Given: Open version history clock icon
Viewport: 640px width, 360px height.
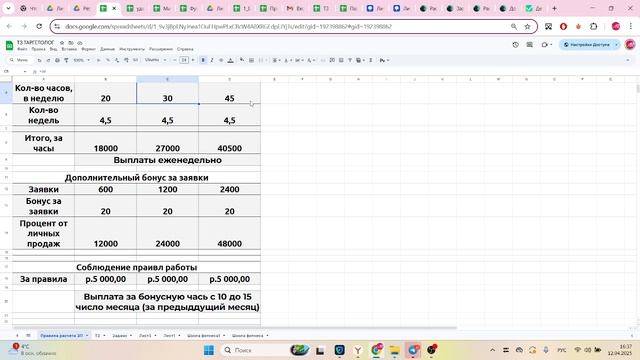Looking at the screenshot, I should point(516,44).
